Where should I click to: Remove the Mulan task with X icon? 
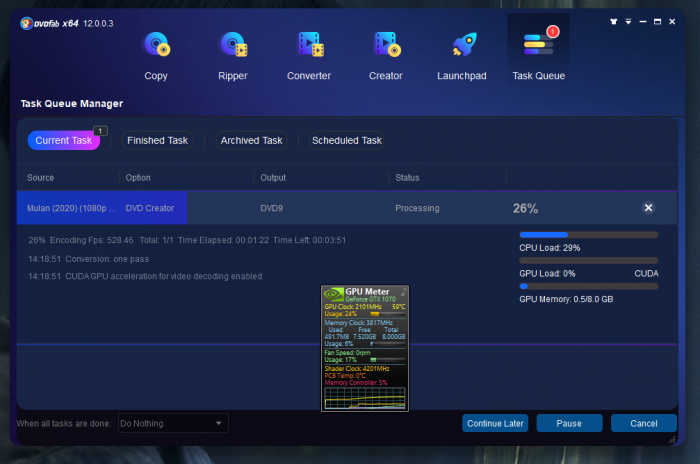(x=648, y=208)
